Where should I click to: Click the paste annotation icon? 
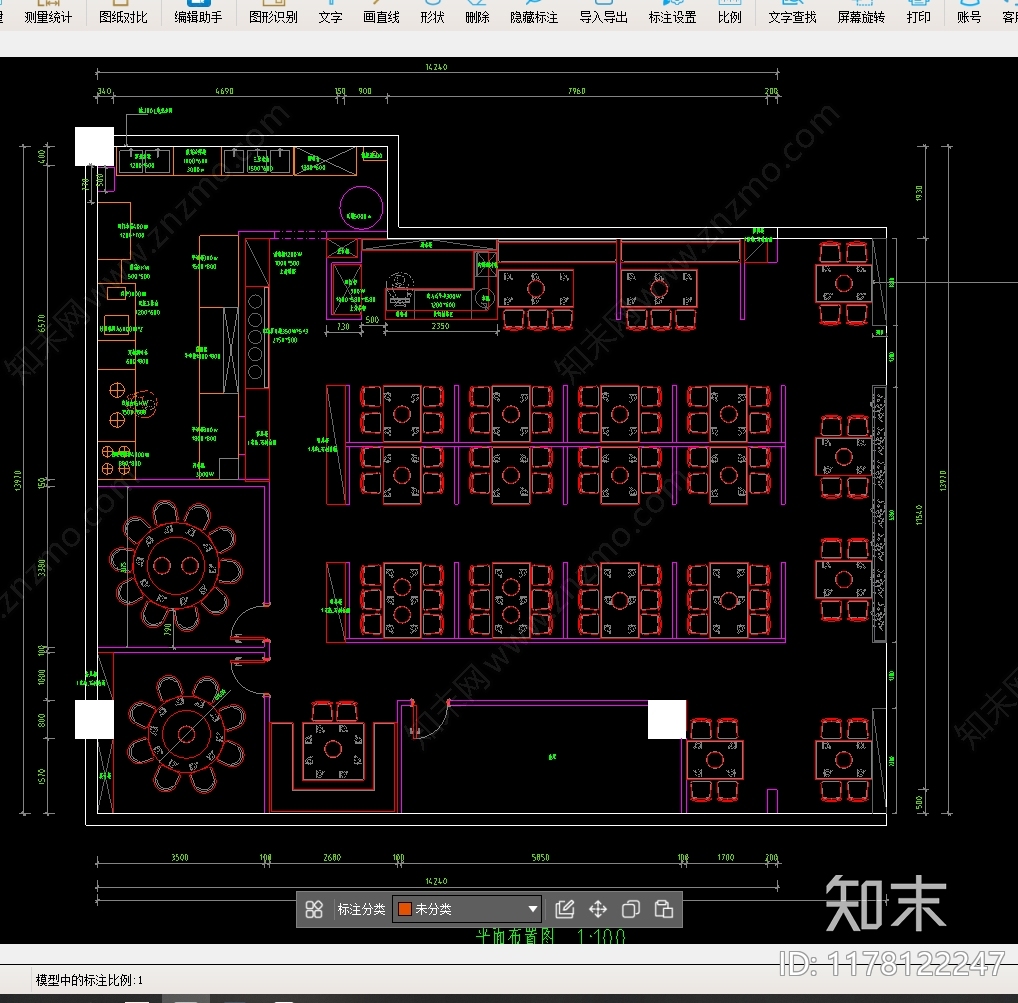click(664, 910)
